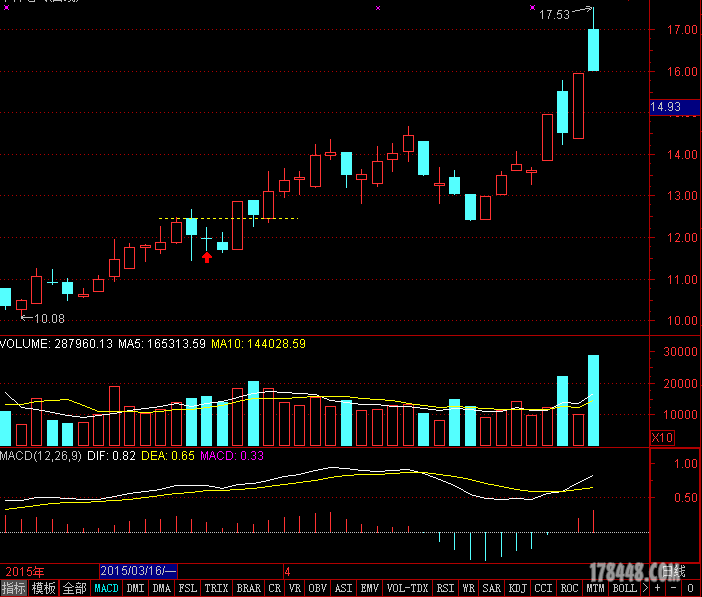Switch to the KDJ indicator tab
The width and height of the screenshot is (702, 597).
518,588
